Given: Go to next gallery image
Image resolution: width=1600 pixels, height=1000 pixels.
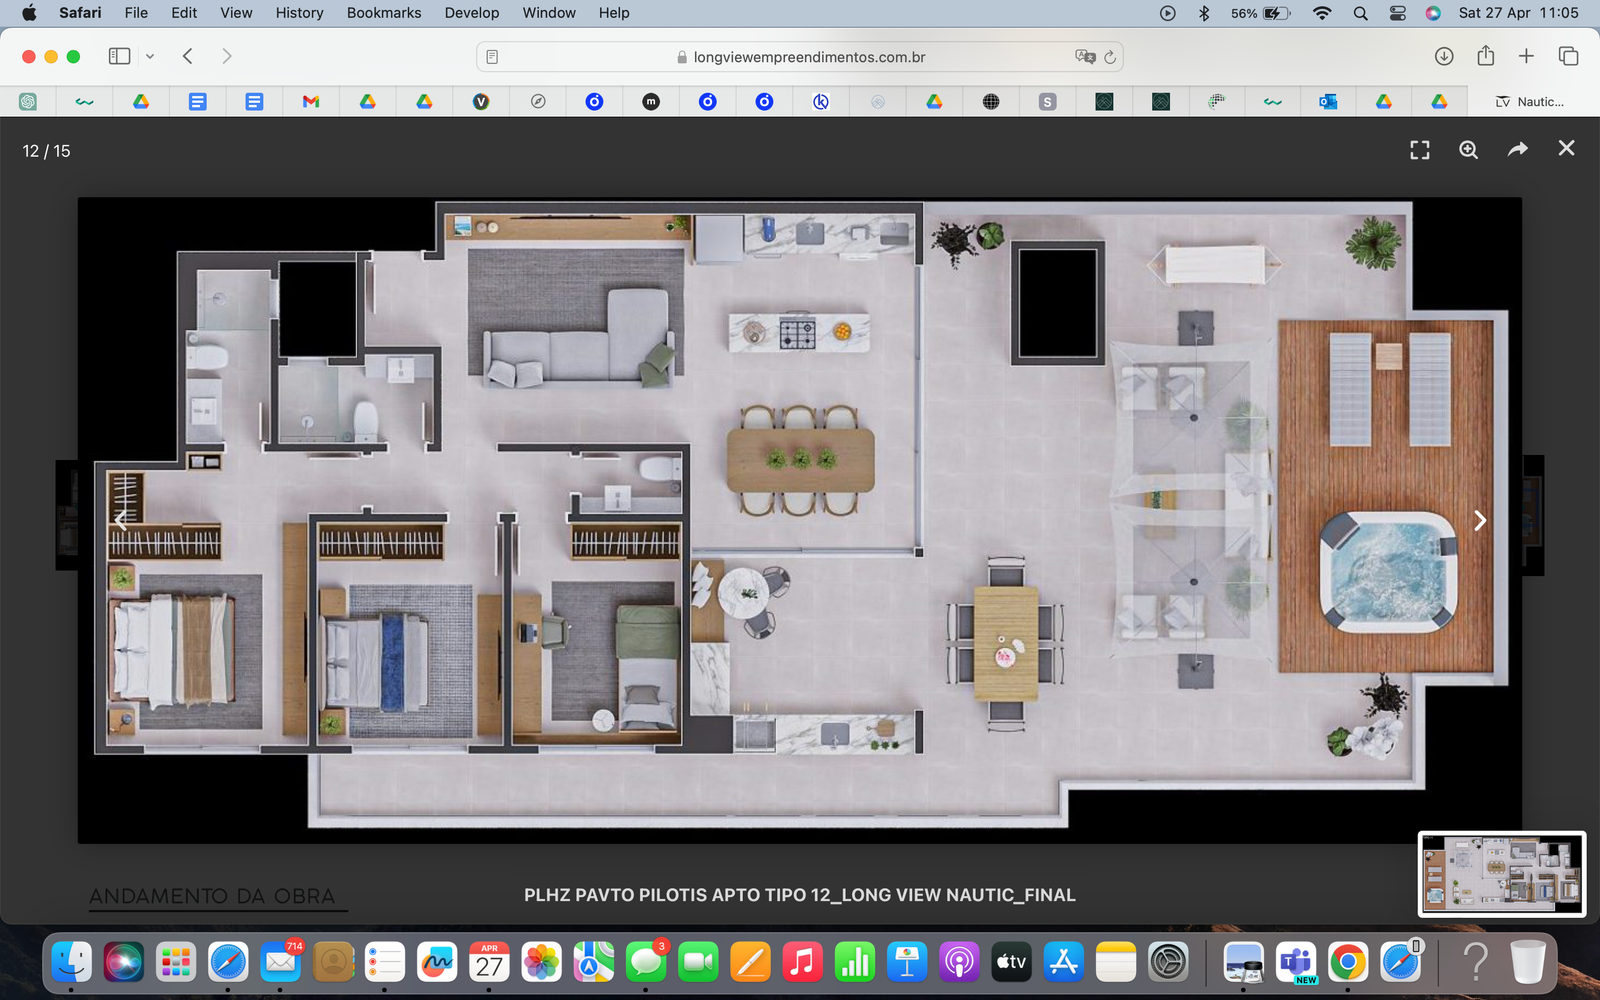Looking at the screenshot, I should click(1480, 521).
